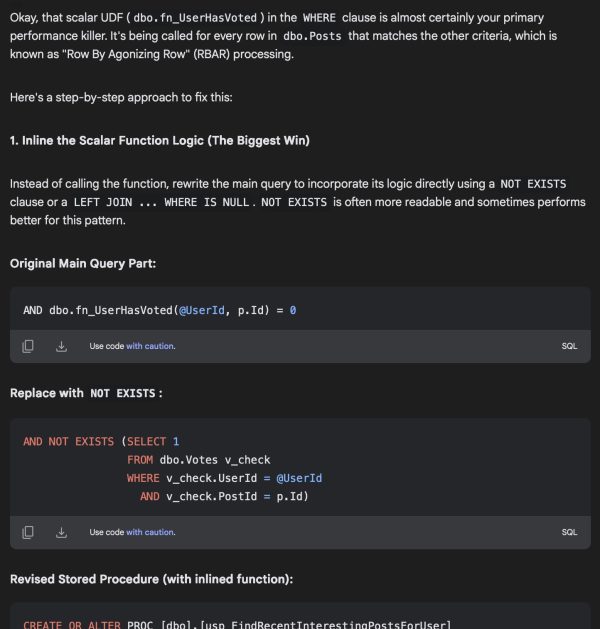Viewport: 600px width, 629px height.
Task: Click the 'AND dbo.fn_UserHasVoted' code line
Action: (x=160, y=310)
